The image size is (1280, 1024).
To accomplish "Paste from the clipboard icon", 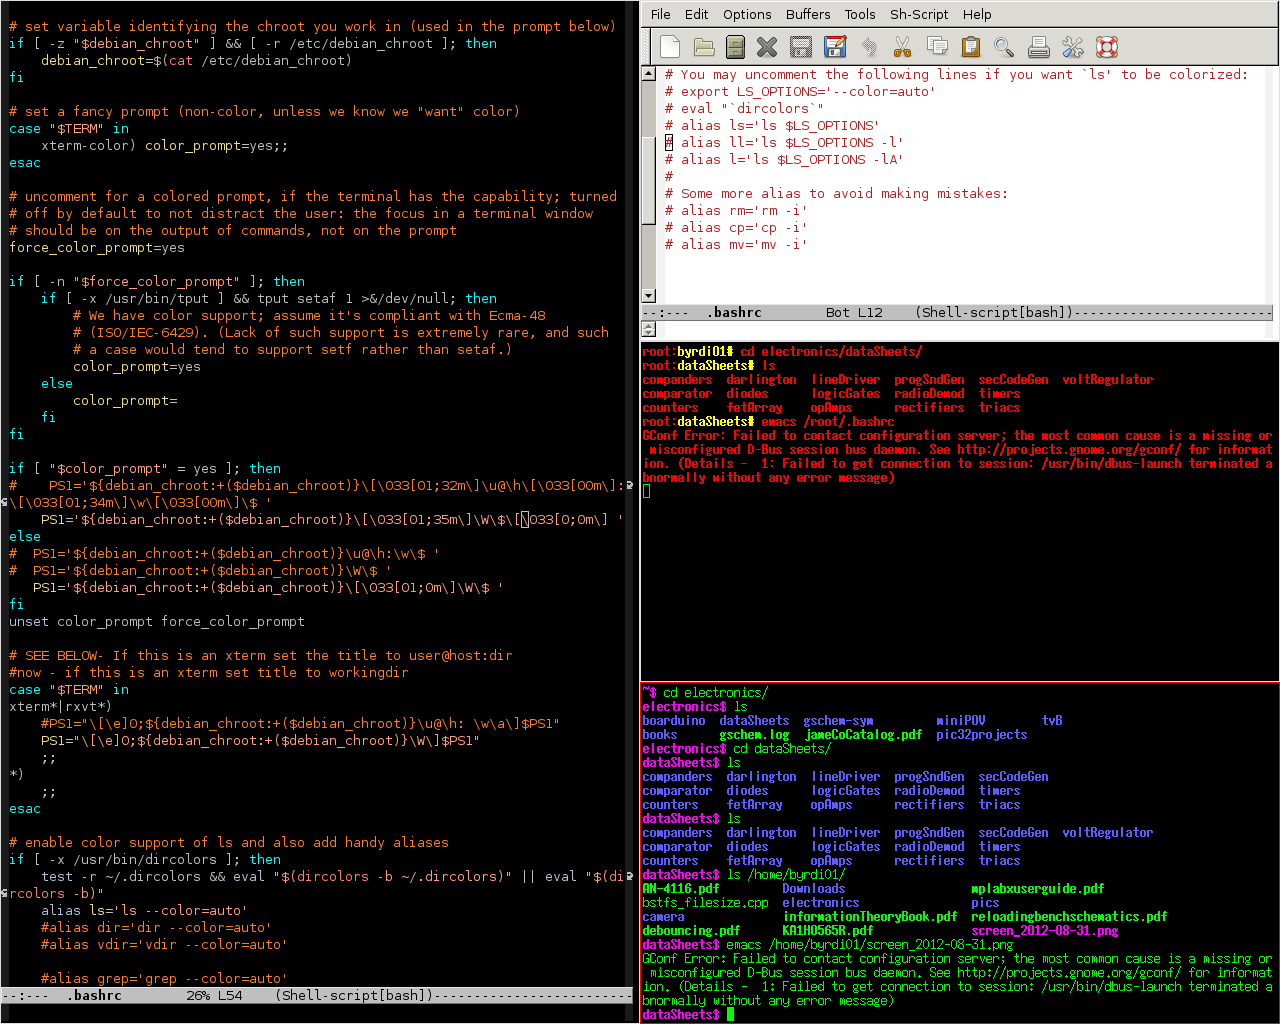I will coord(971,46).
